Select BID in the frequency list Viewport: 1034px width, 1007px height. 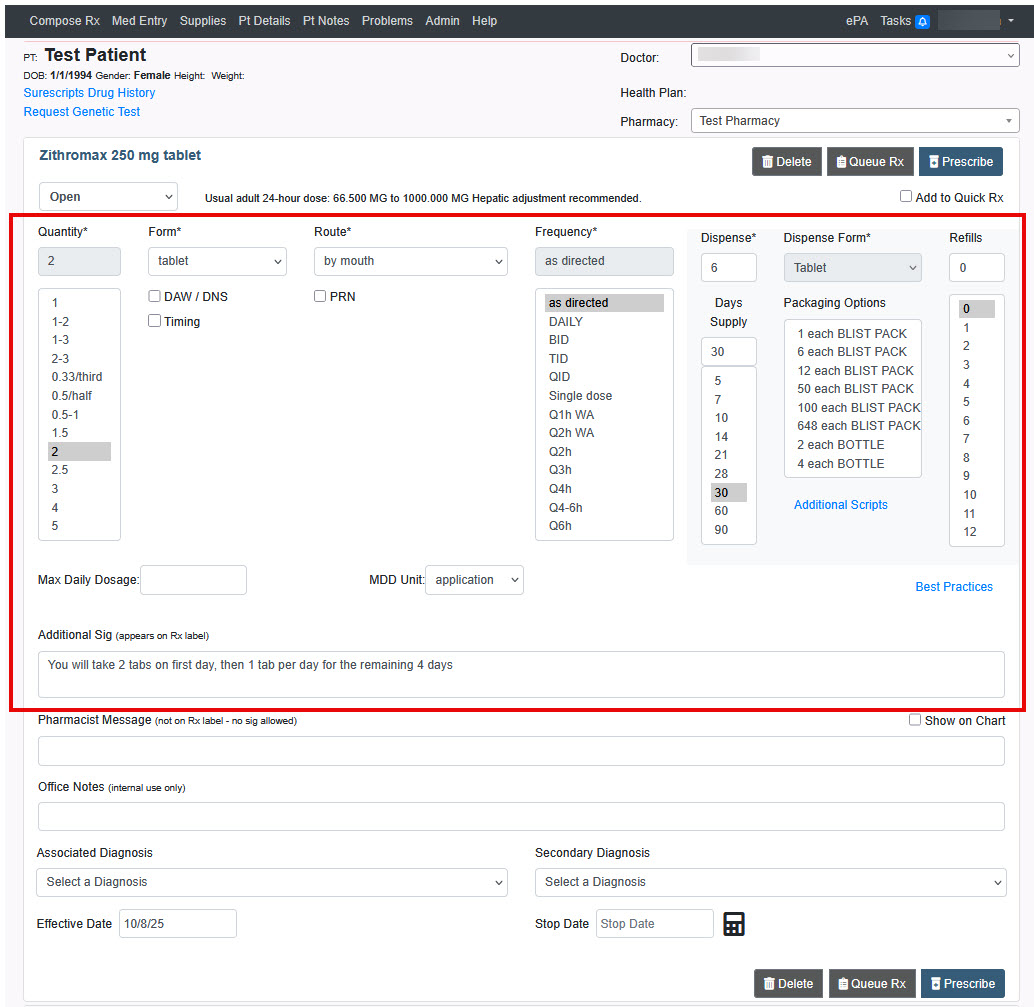[559, 340]
